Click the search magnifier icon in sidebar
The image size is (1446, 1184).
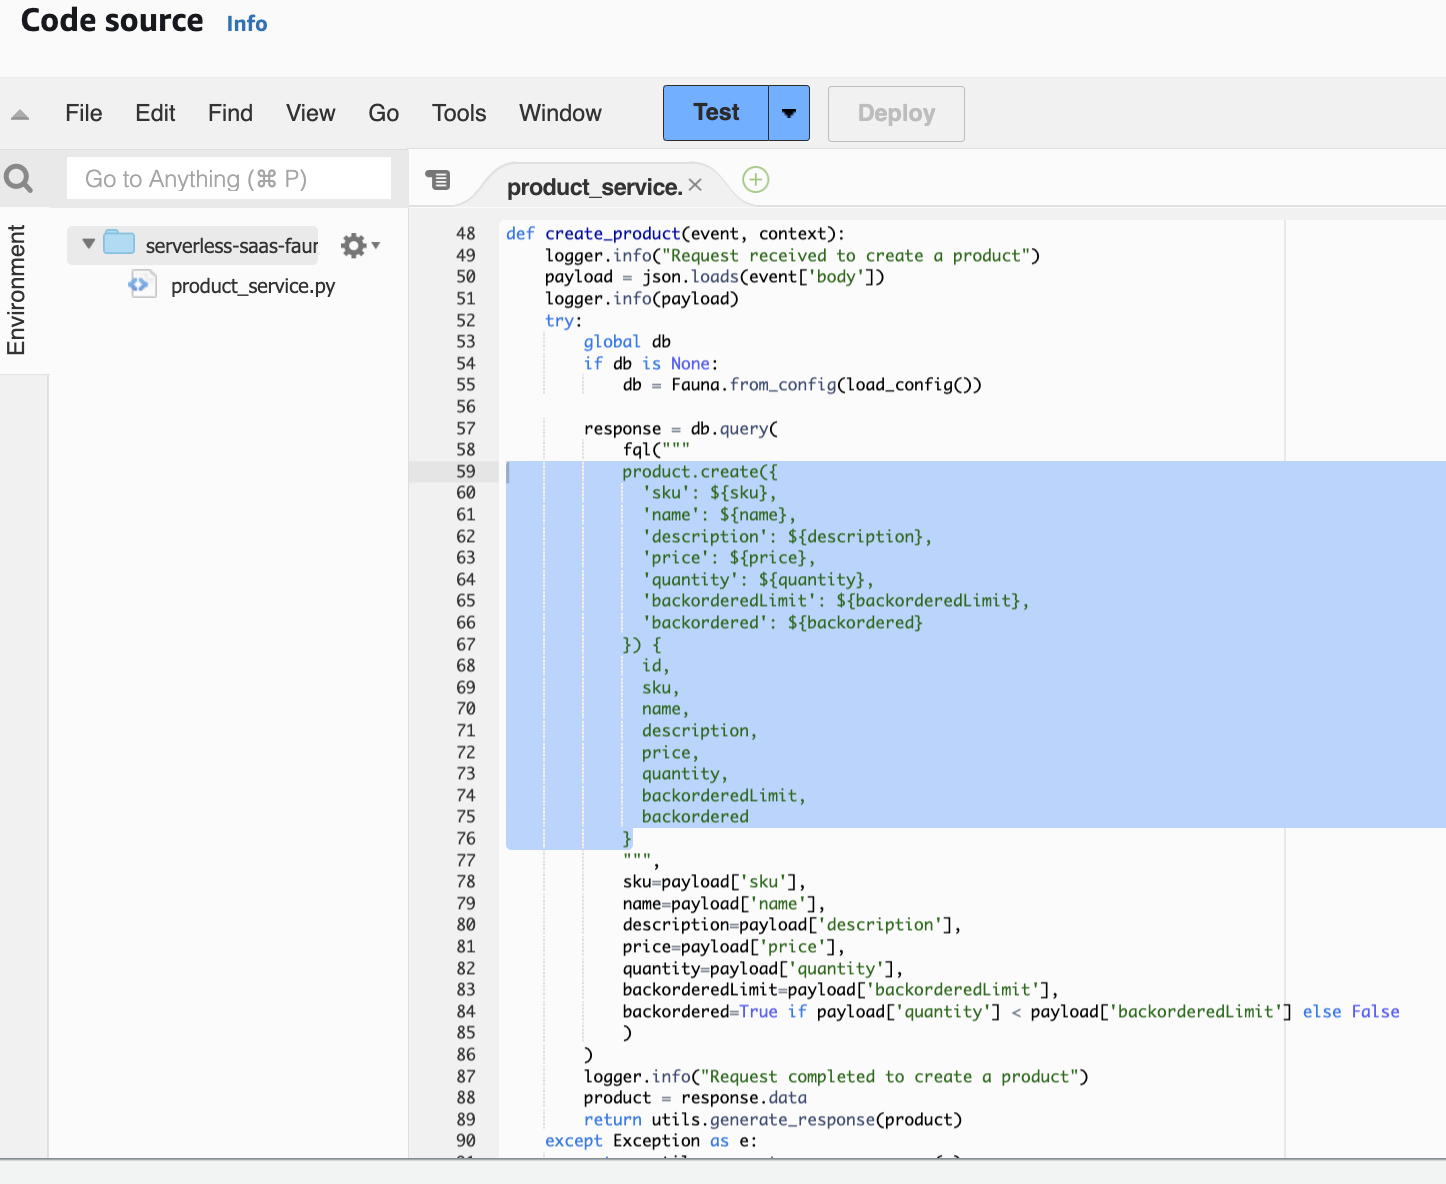(x=19, y=179)
